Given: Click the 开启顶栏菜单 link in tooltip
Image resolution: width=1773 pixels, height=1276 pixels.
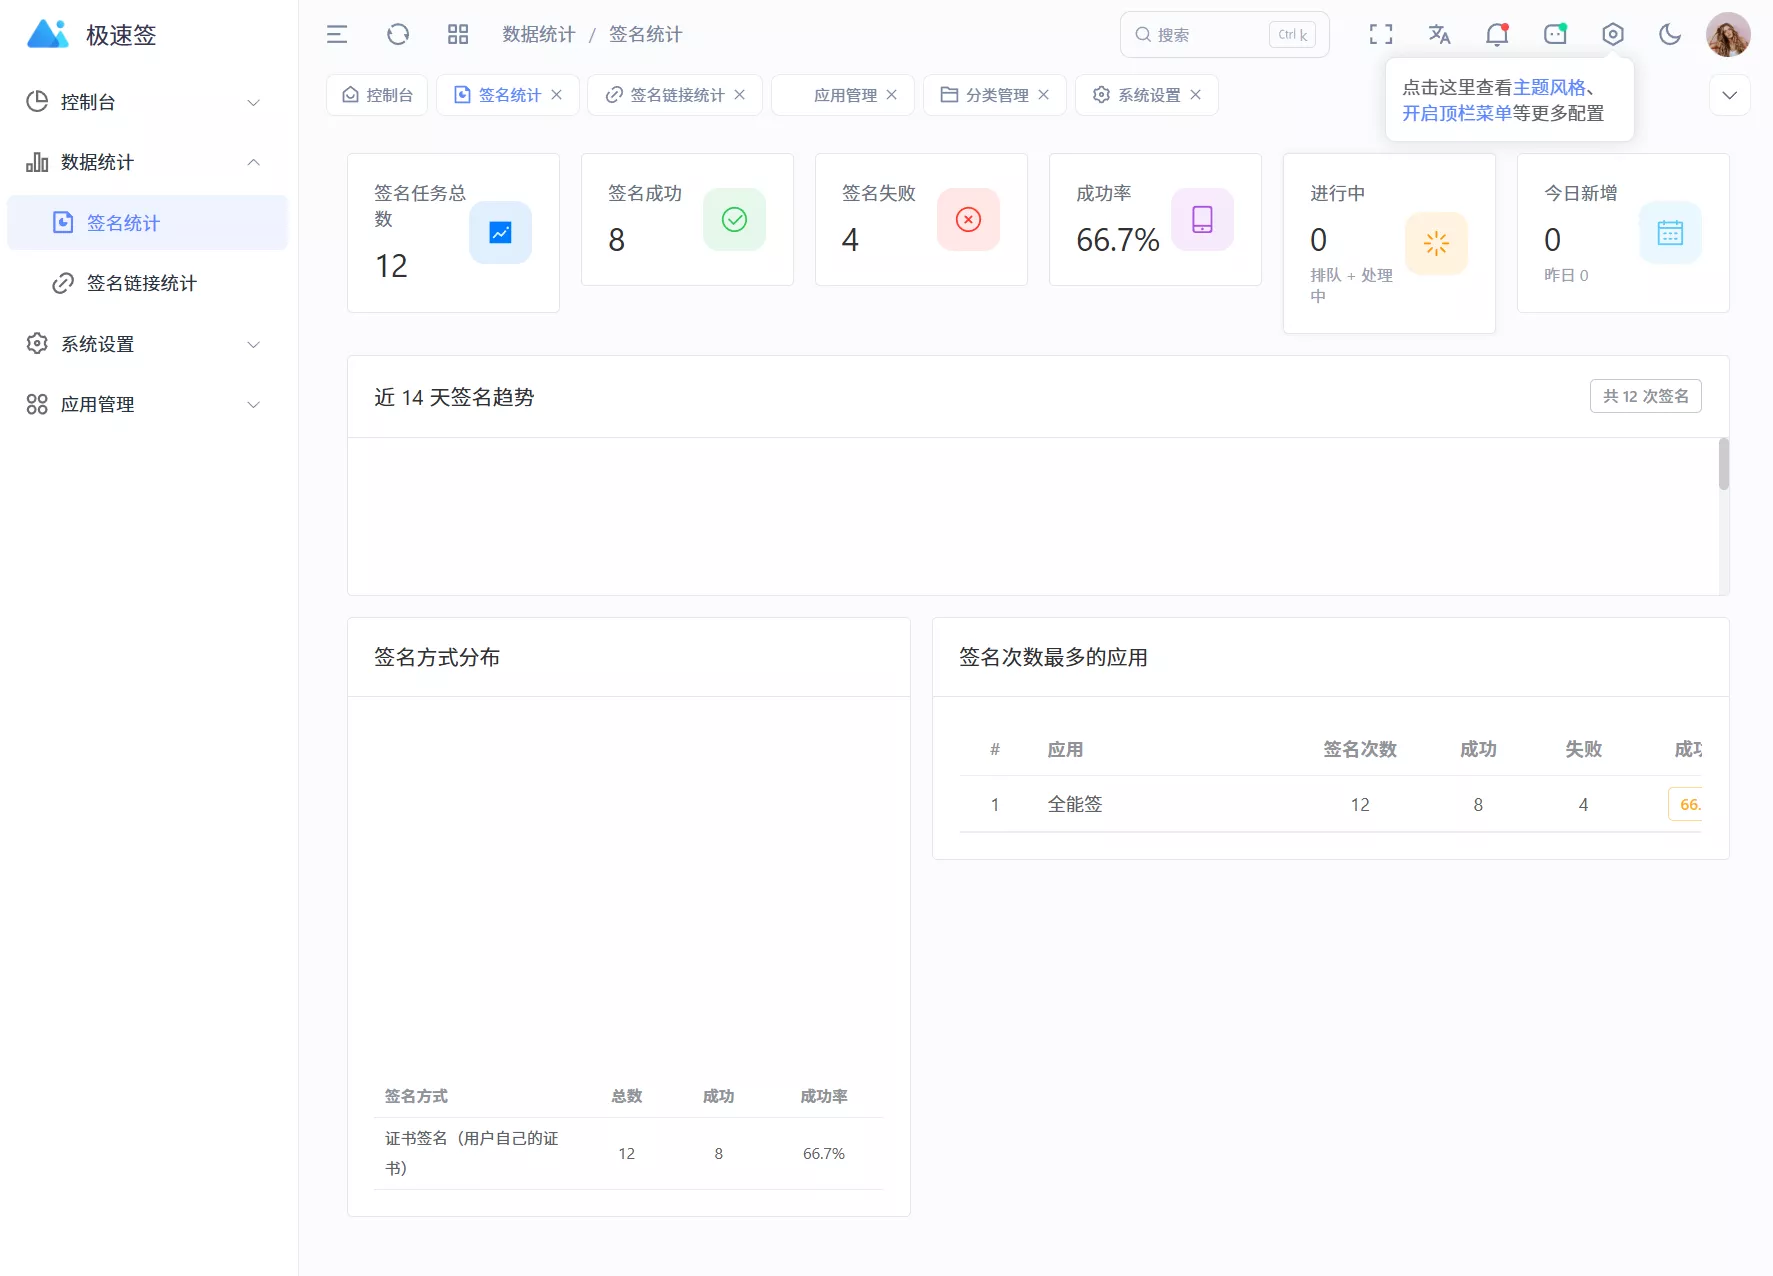Looking at the screenshot, I should [x=1457, y=113].
